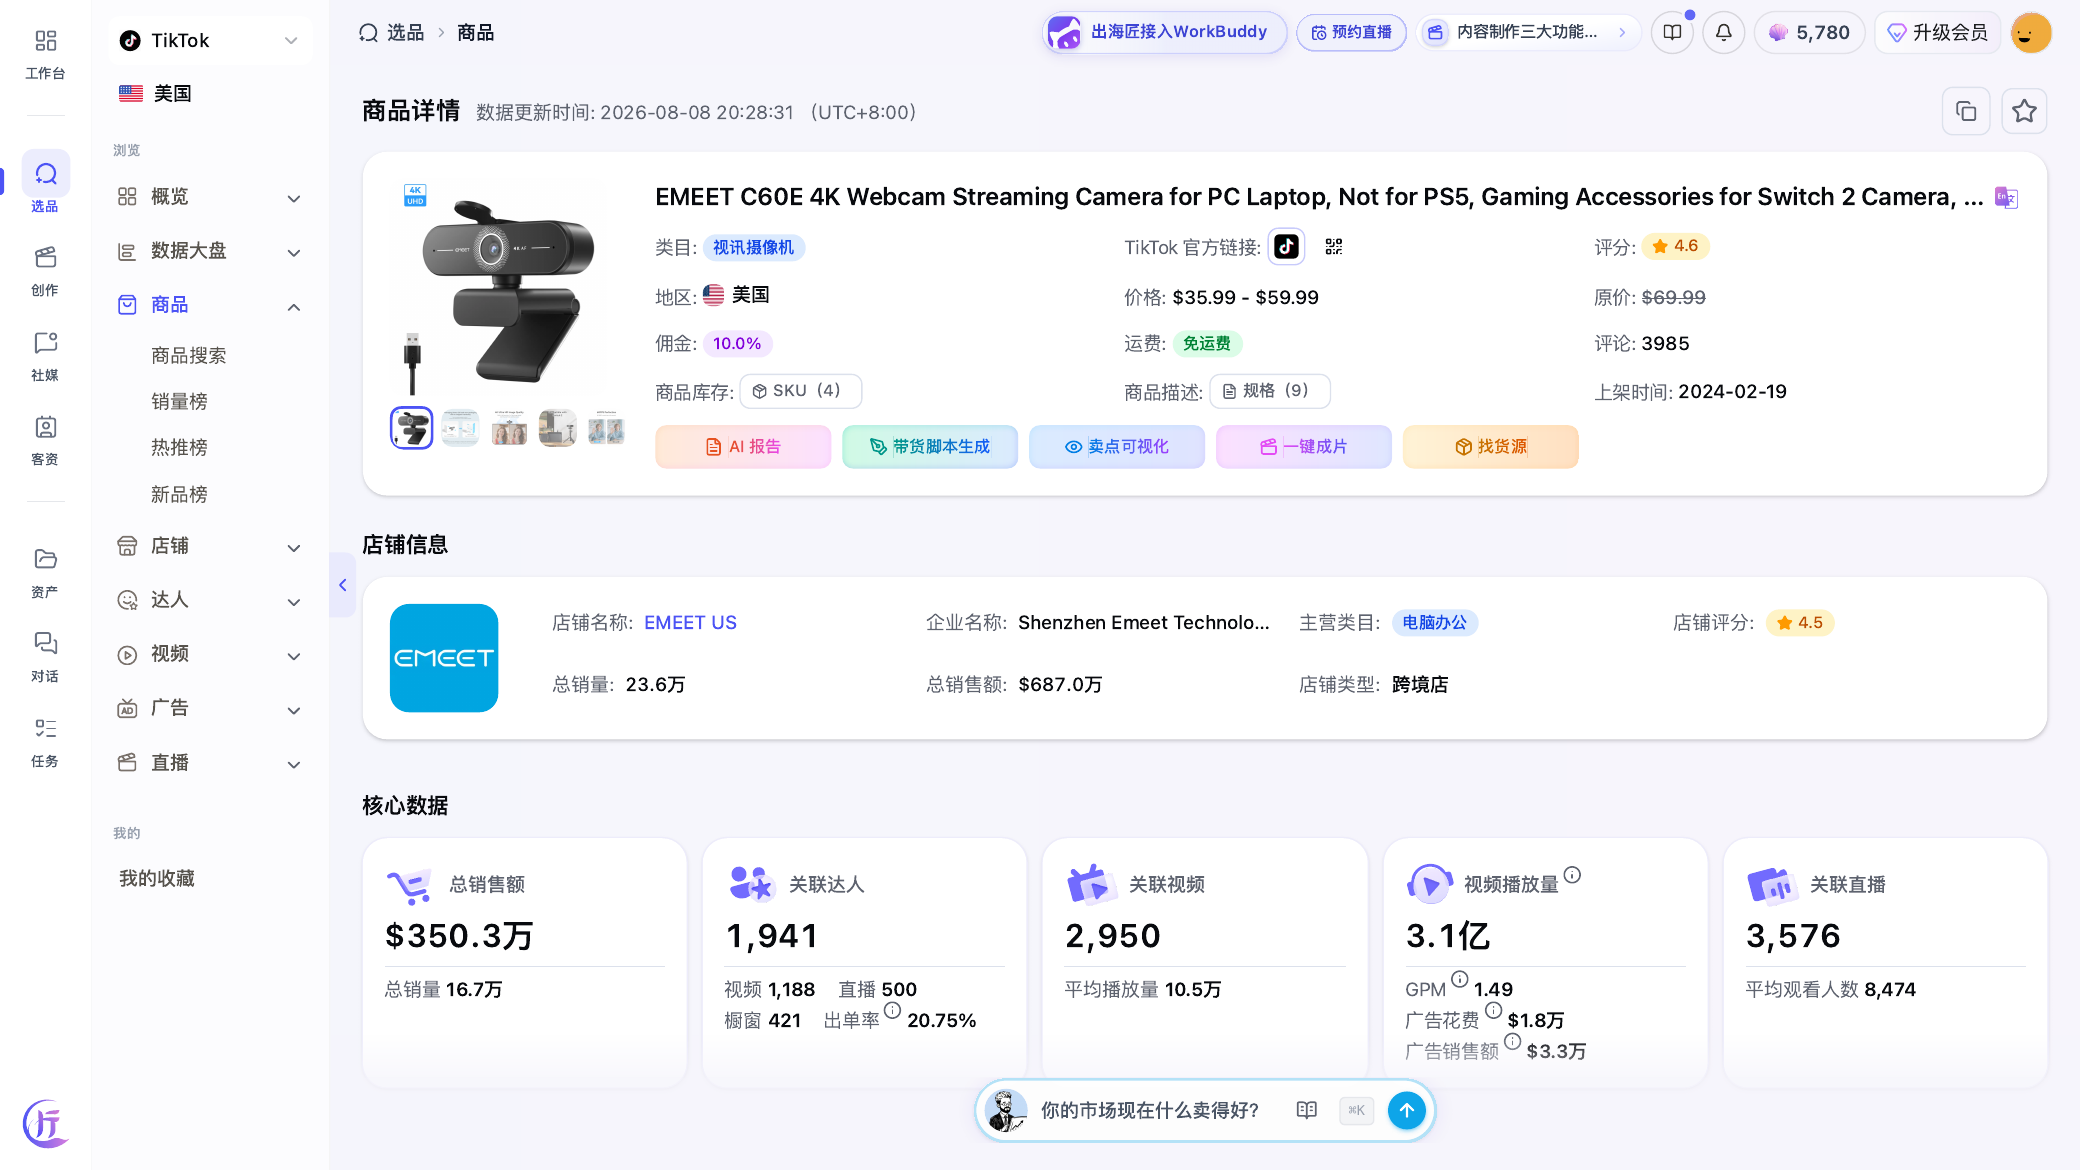Open the notifications bell

(1723, 32)
